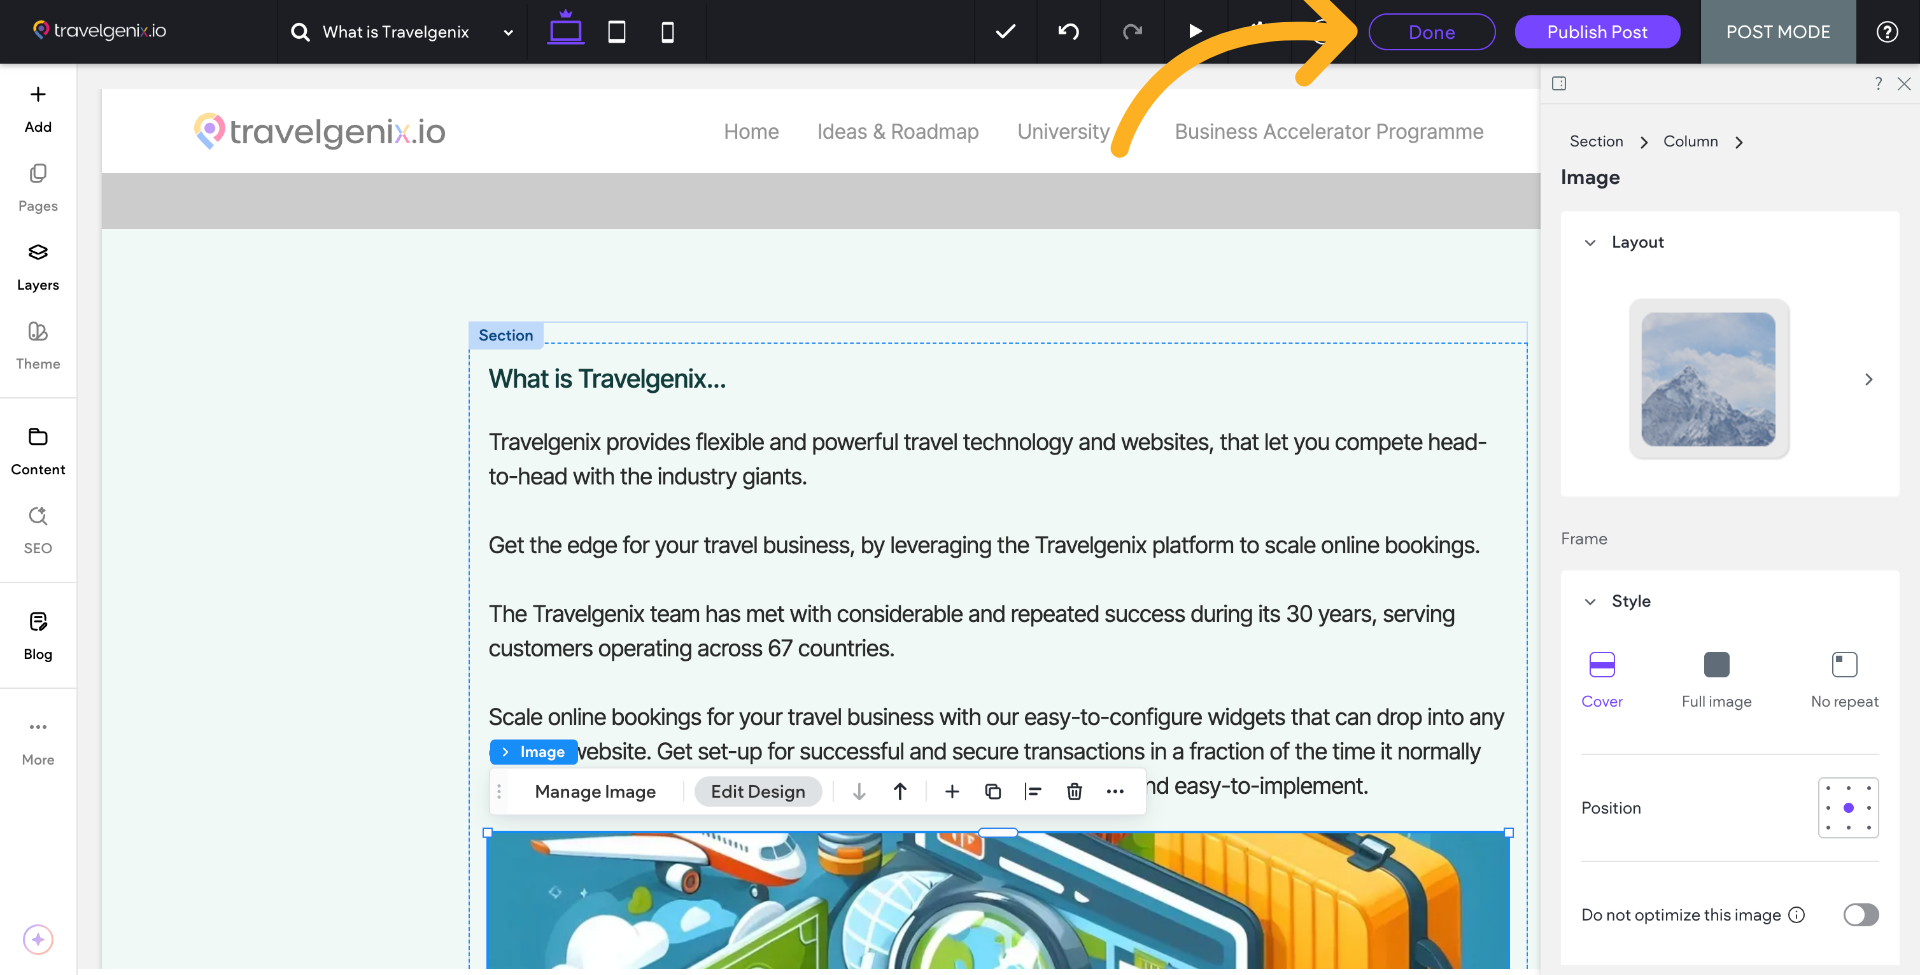This screenshot has height=975, width=1920.
Task: Enable Do not optimize this image
Action: tap(1860, 914)
